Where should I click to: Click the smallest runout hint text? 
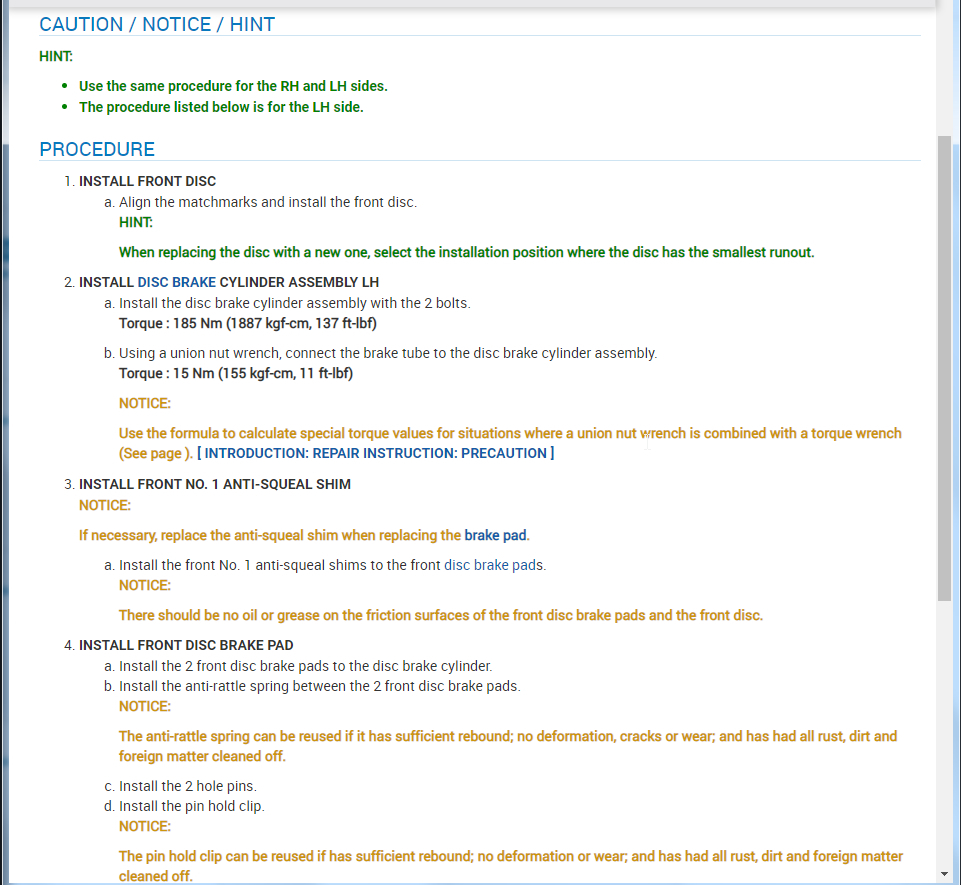(466, 252)
